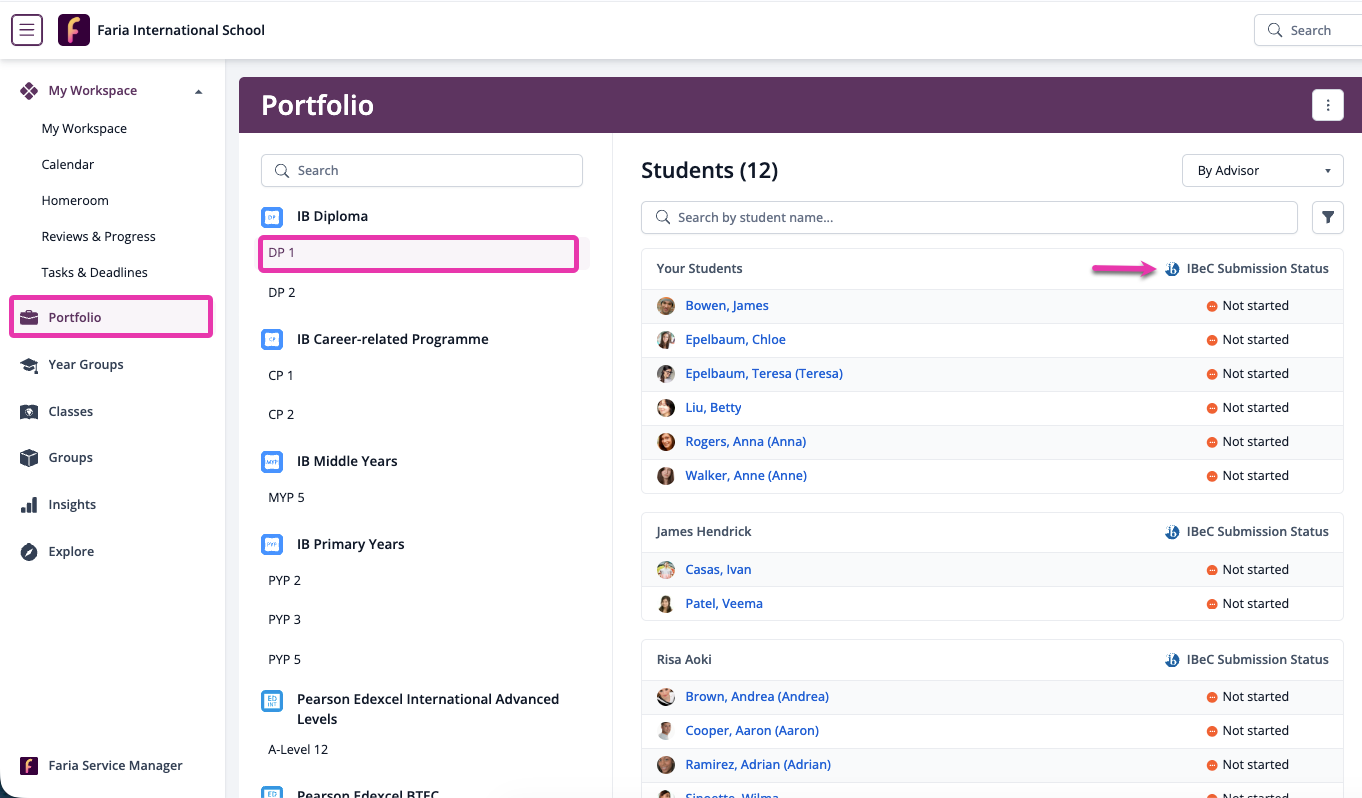The image size is (1362, 798).
Task: Click Not started status for Casas, Ivan
Action: 1255,570
